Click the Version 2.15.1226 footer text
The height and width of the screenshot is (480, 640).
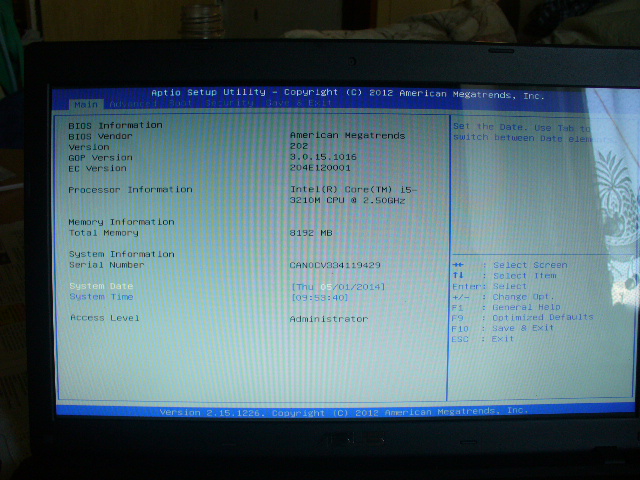click(x=344, y=412)
